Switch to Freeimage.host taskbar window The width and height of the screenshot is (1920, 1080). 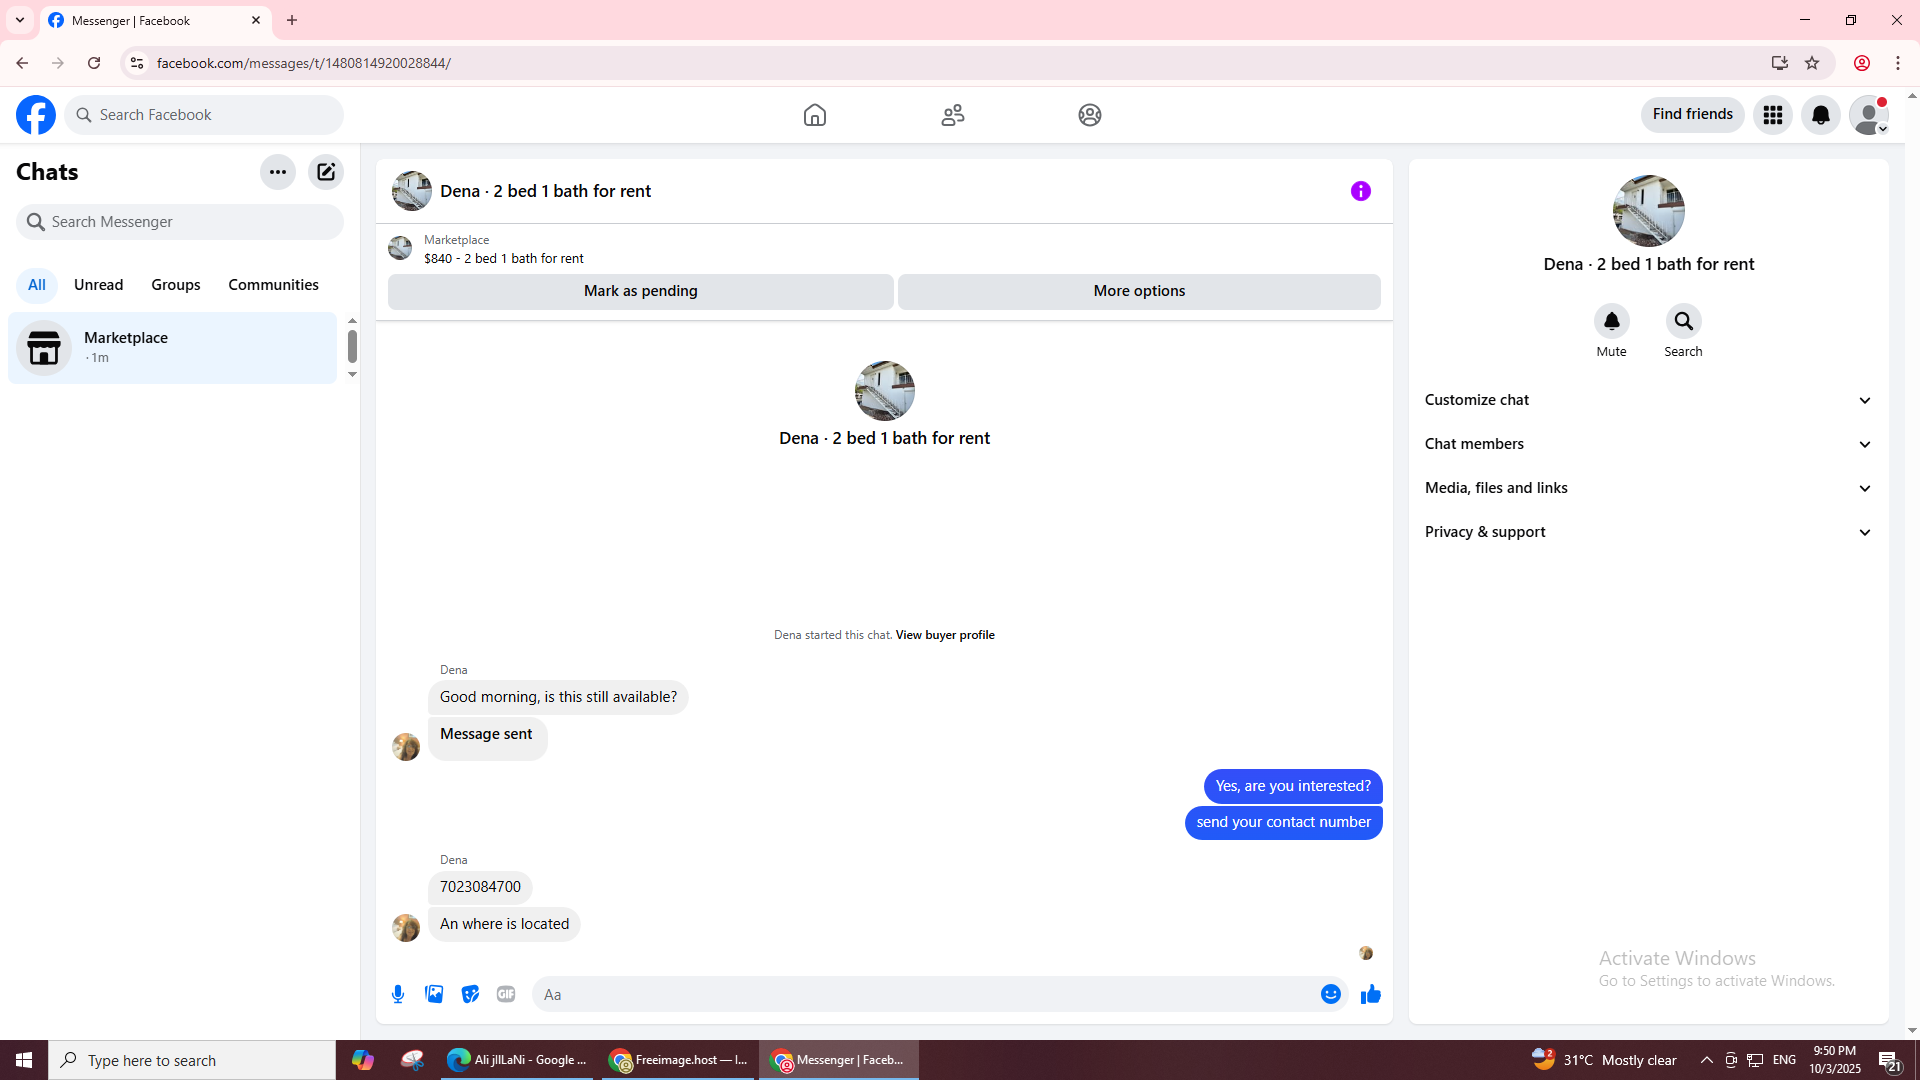tap(680, 1060)
